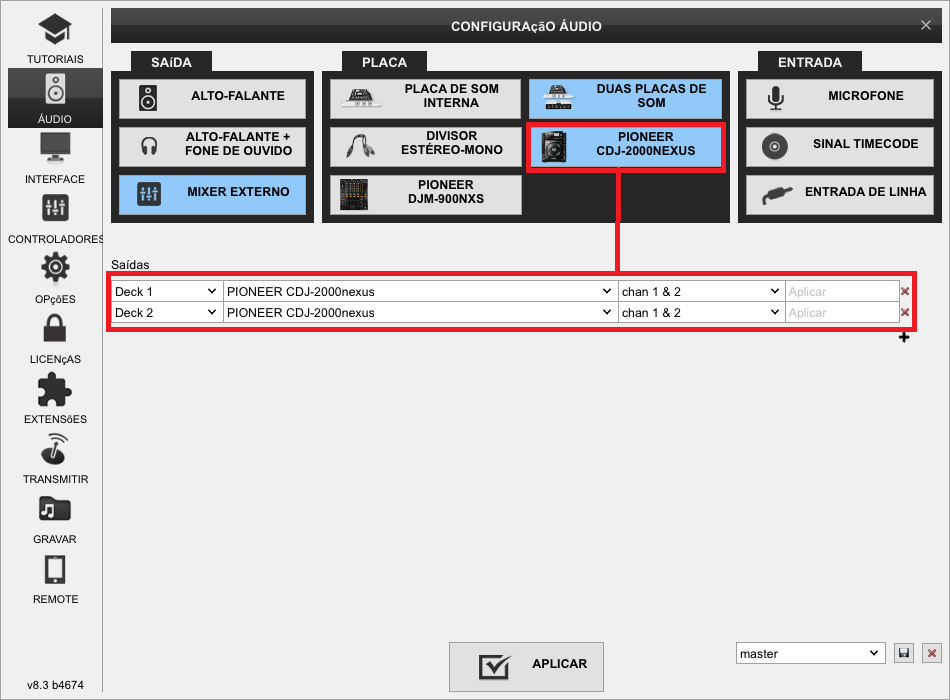Open Deck 2 channel dropdown chan 1 & 2
The image size is (950, 700).
click(702, 313)
